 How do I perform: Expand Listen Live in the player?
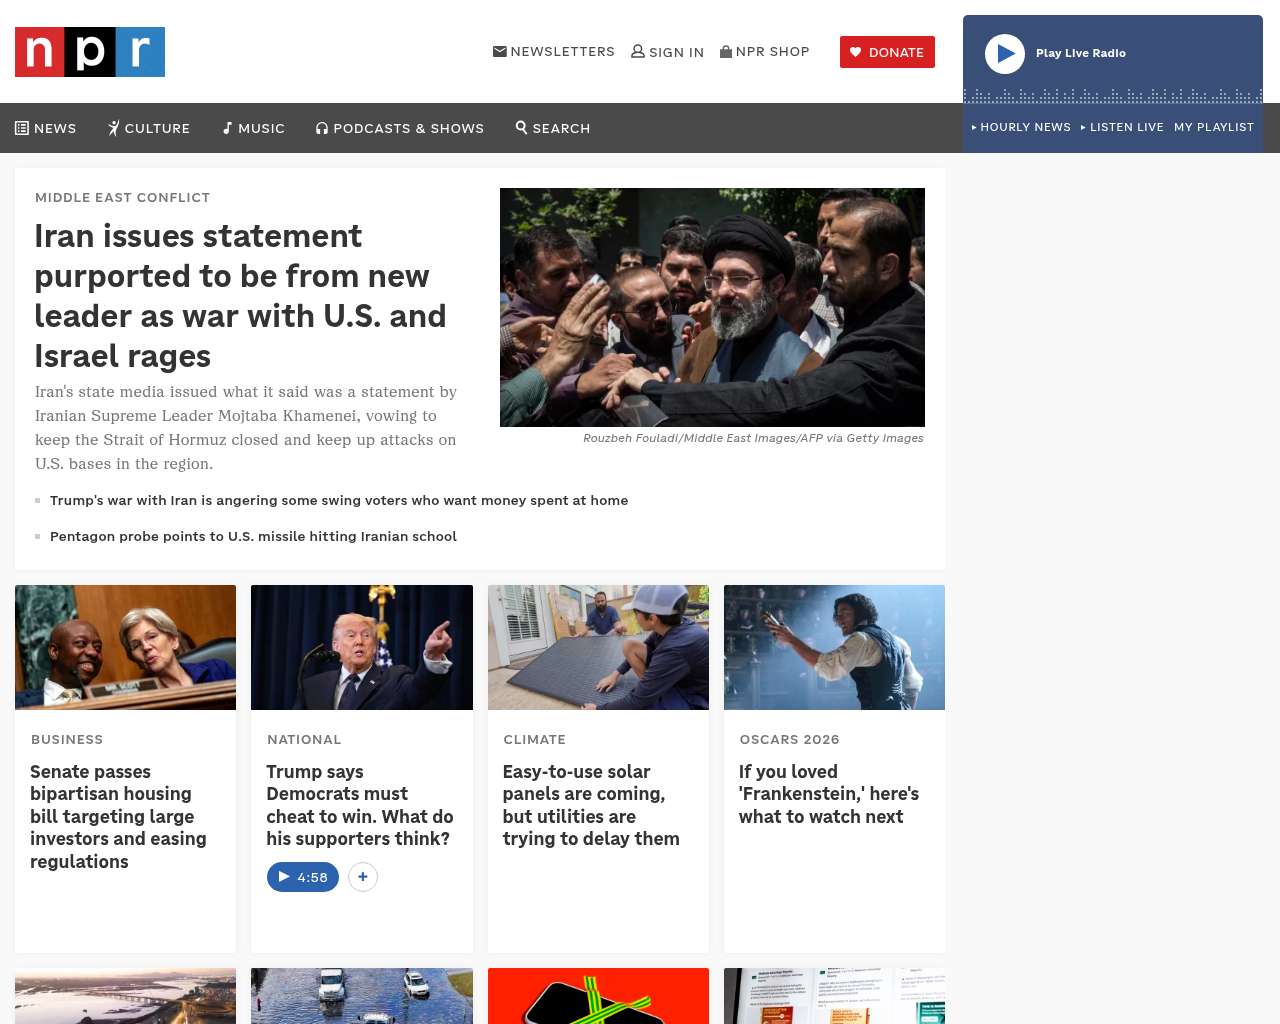click(x=1122, y=127)
